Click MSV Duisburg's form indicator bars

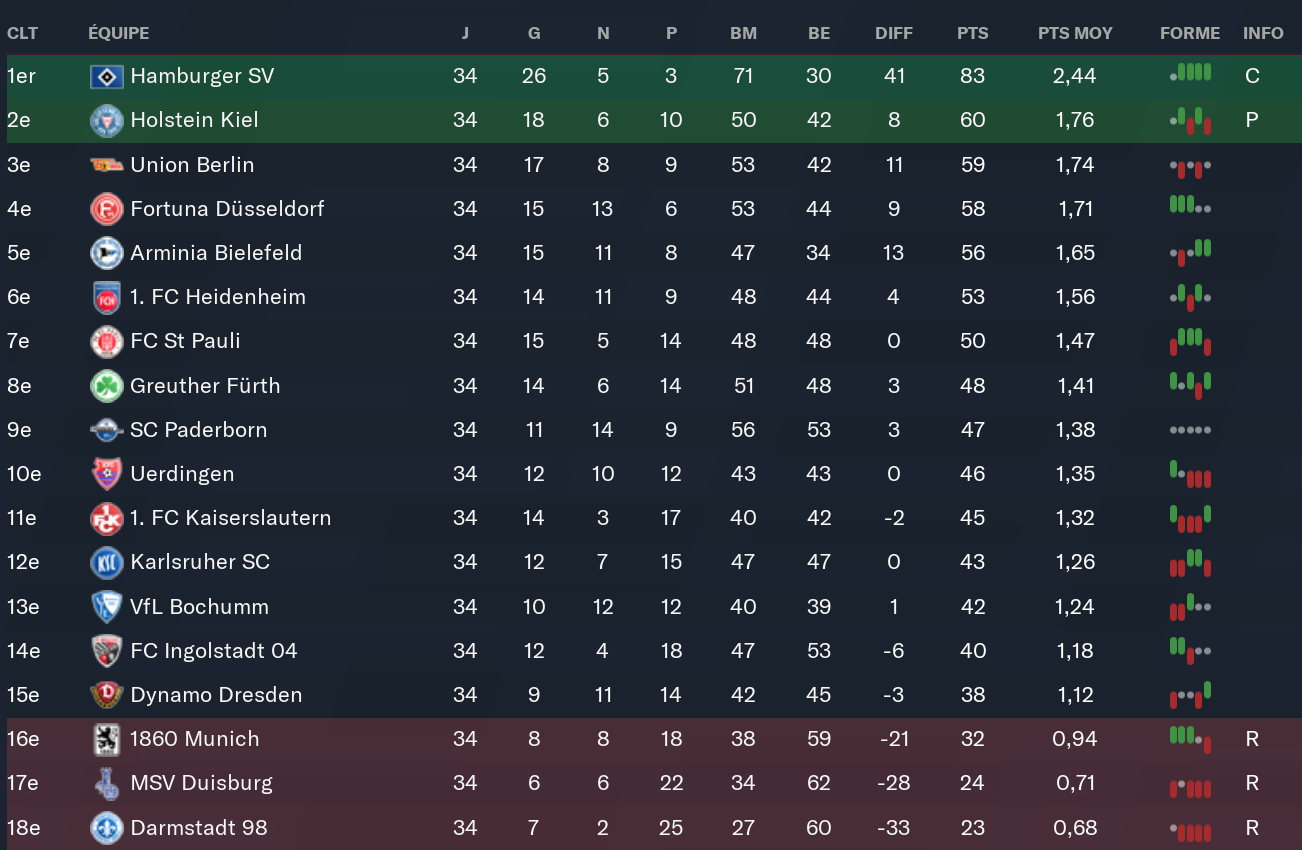click(x=1190, y=787)
